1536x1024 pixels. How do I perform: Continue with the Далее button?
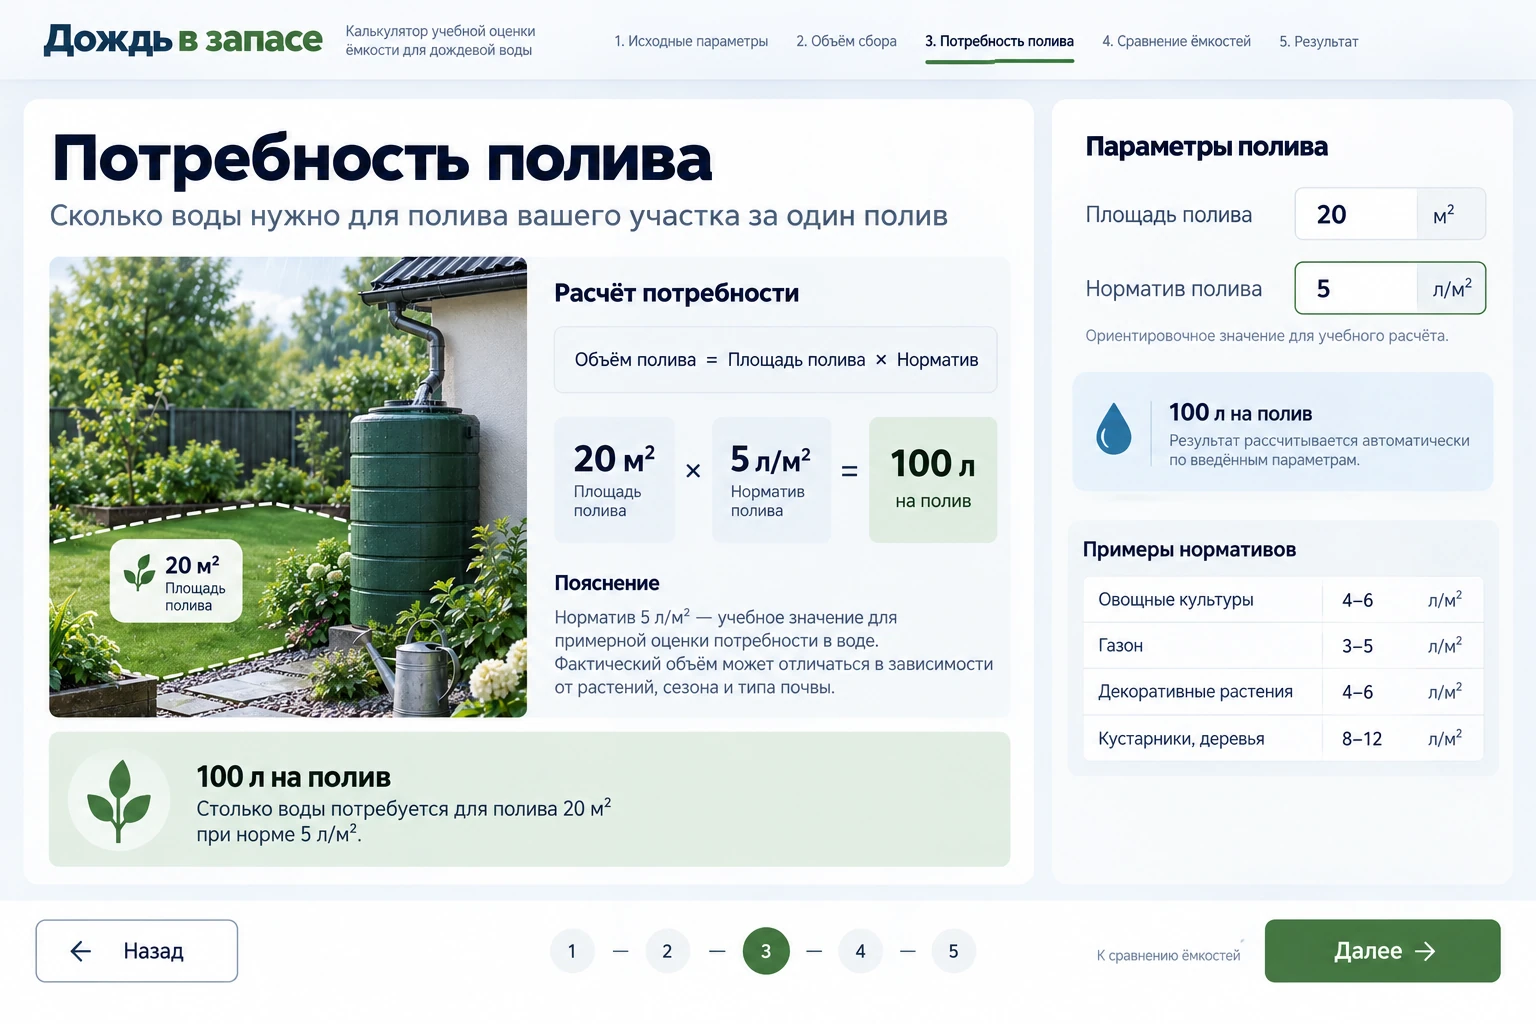(1382, 951)
